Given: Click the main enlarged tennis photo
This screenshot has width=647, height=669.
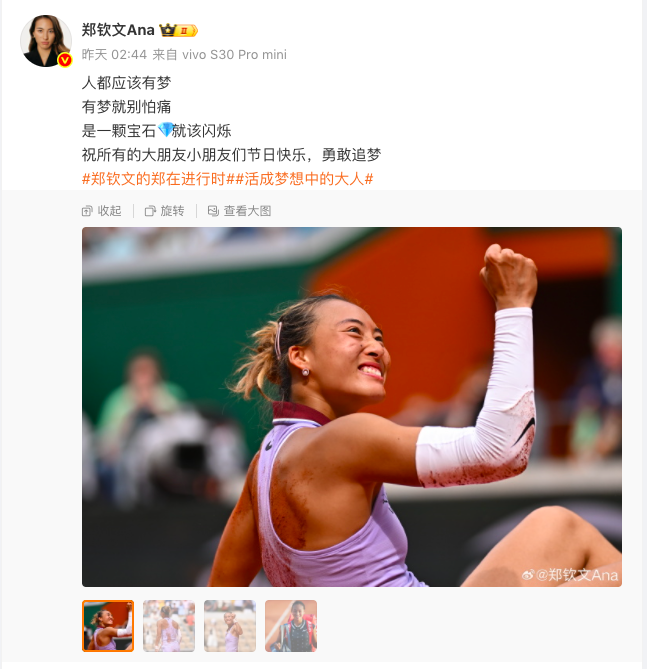Looking at the screenshot, I should (x=352, y=407).
